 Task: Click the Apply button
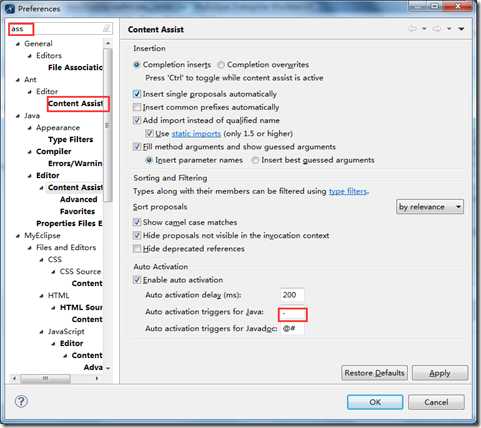pyautogui.click(x=440, y=373)
